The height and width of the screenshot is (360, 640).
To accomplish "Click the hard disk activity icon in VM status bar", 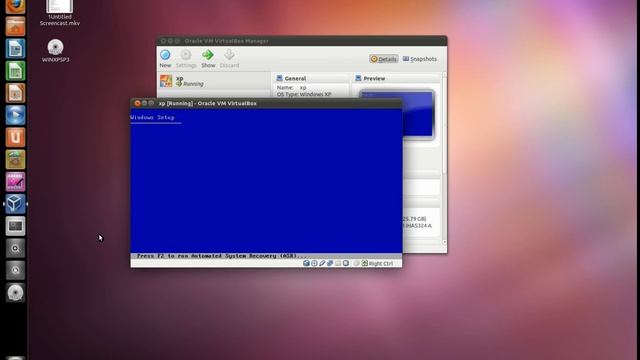I will pyautogui.click(x=306, y=263).
